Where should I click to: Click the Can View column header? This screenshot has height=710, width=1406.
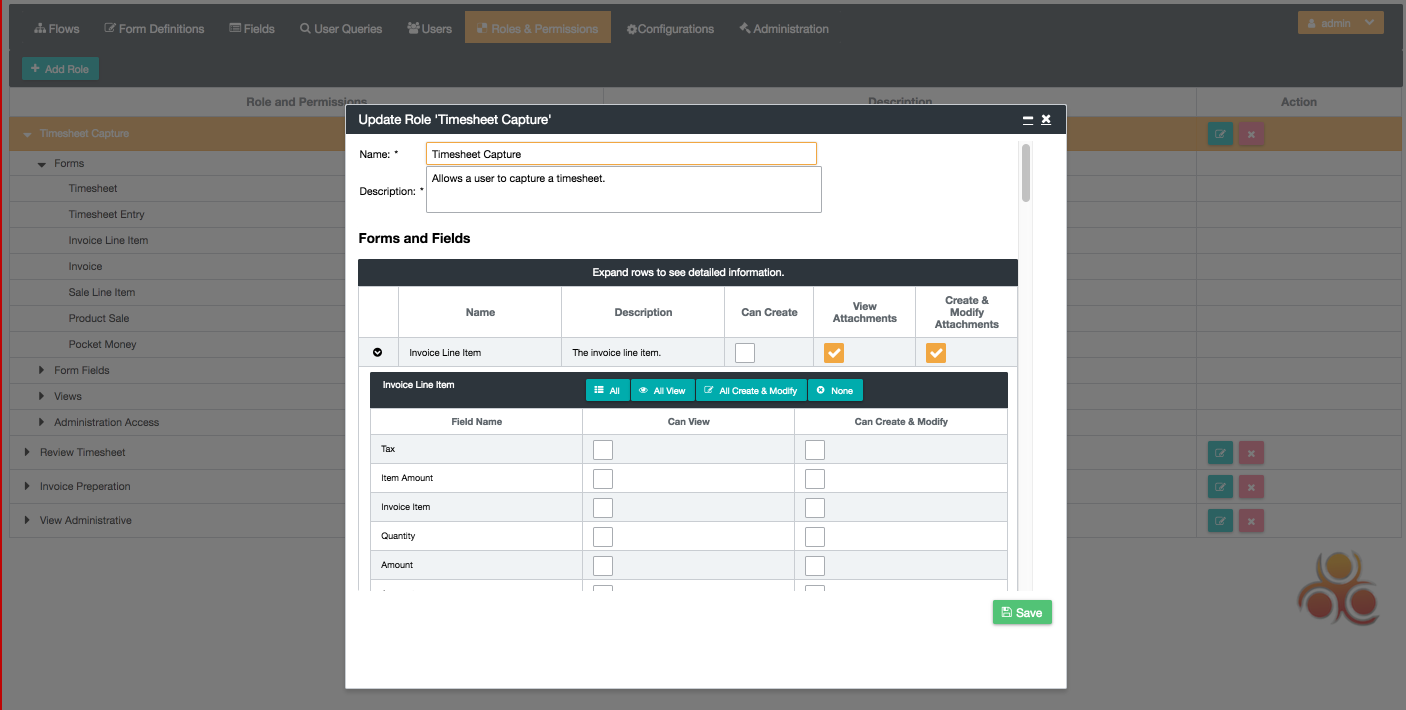click(x=689, y=422)
